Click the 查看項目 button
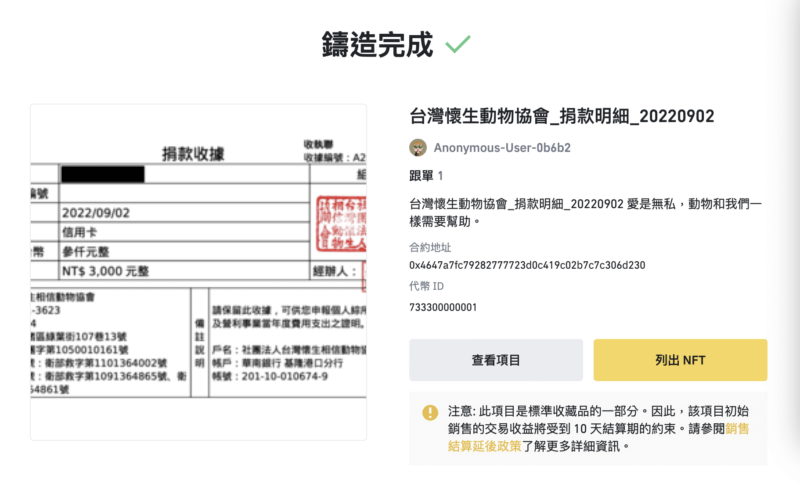Viewport: 800px width, 483px height. click(495, 360)
